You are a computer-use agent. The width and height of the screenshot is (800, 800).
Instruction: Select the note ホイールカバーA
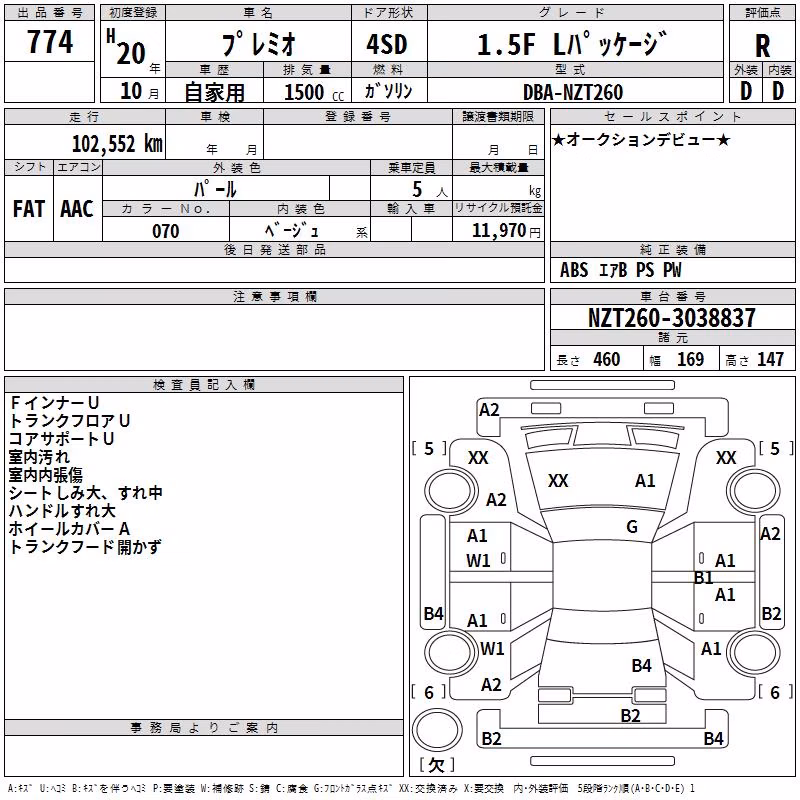69,529
